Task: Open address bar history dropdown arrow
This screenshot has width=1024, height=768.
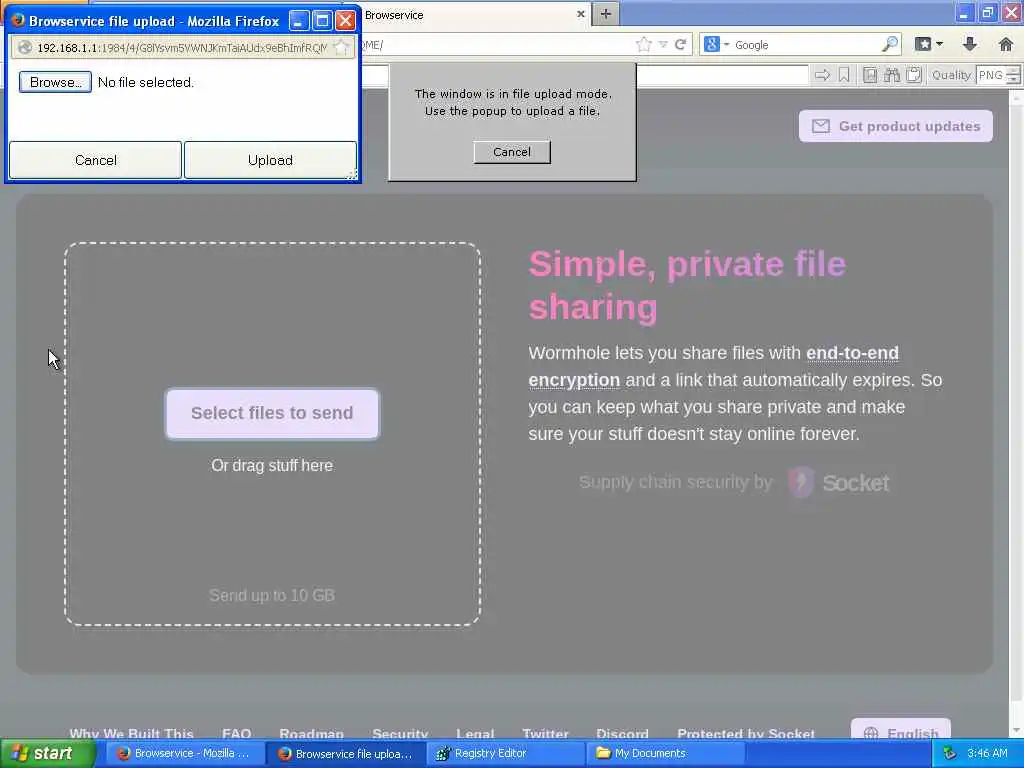Action: pyautogui.click(x=662, y=44)
